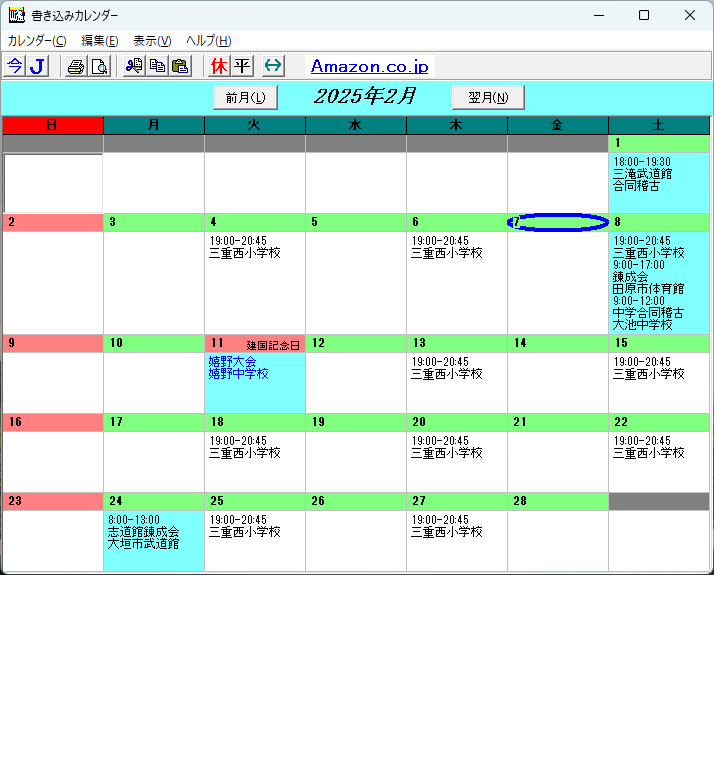Open the 編集 menu
Viewport: 714px width, 777px height.
coord(99,41)
